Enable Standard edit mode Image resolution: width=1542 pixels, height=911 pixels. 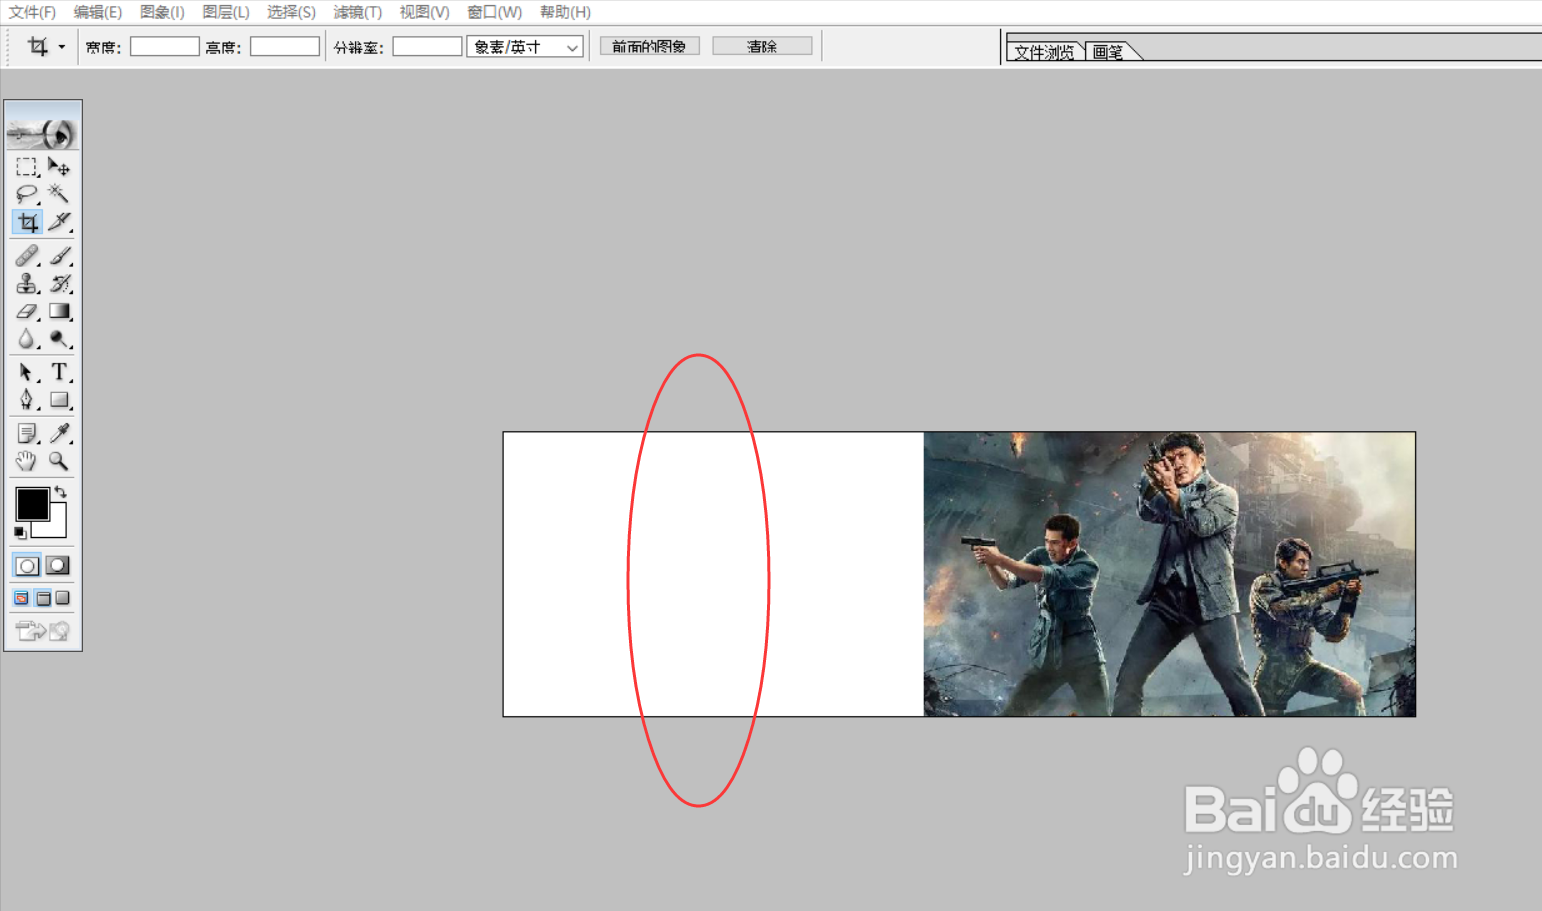pos(27,566)
